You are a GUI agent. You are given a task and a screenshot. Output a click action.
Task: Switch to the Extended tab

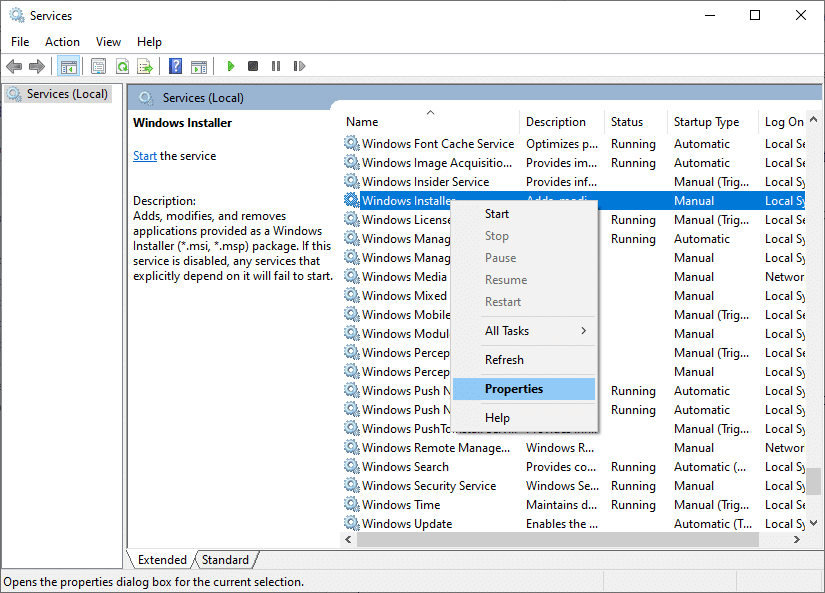coord(162,560)
